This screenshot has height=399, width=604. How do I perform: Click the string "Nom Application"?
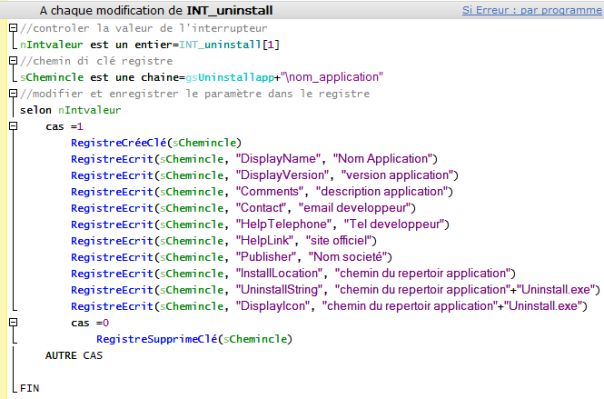click(x=383, y=159)
